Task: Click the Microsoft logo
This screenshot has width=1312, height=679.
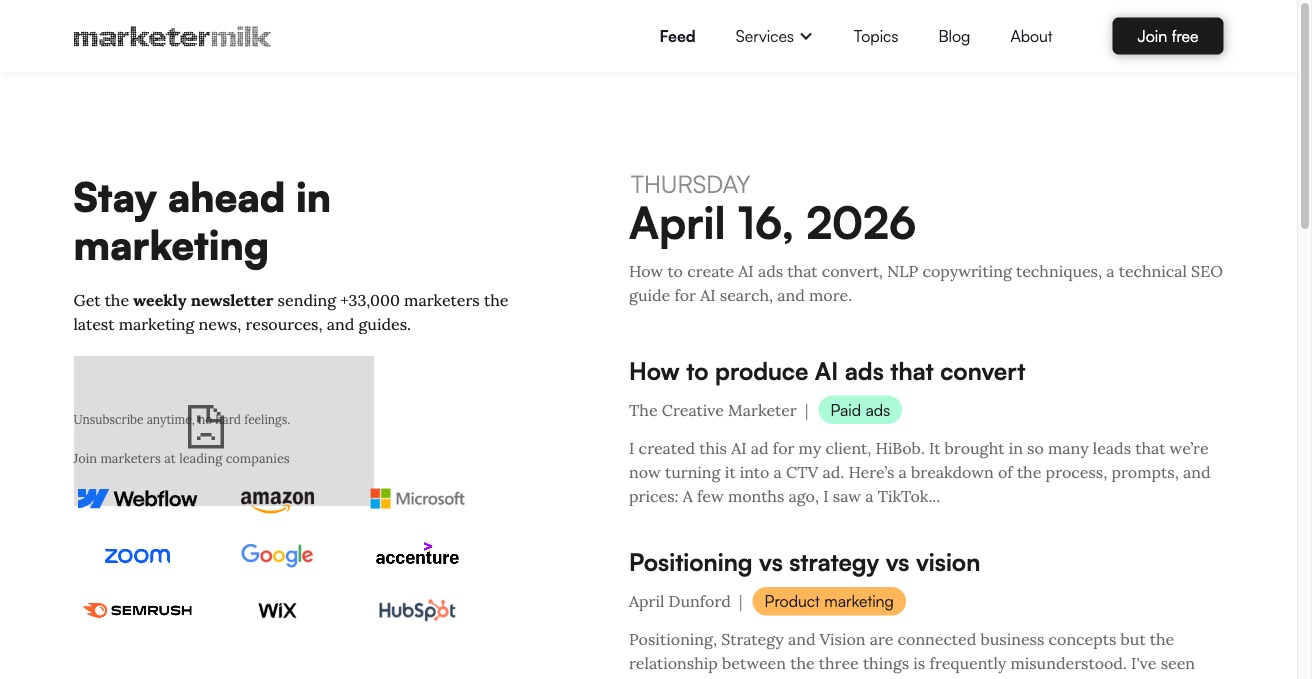Action: (x=417, y=498)
